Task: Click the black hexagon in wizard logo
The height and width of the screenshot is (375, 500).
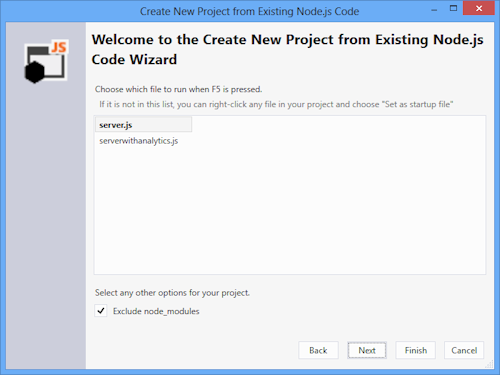Action: [x=34, y=72]
